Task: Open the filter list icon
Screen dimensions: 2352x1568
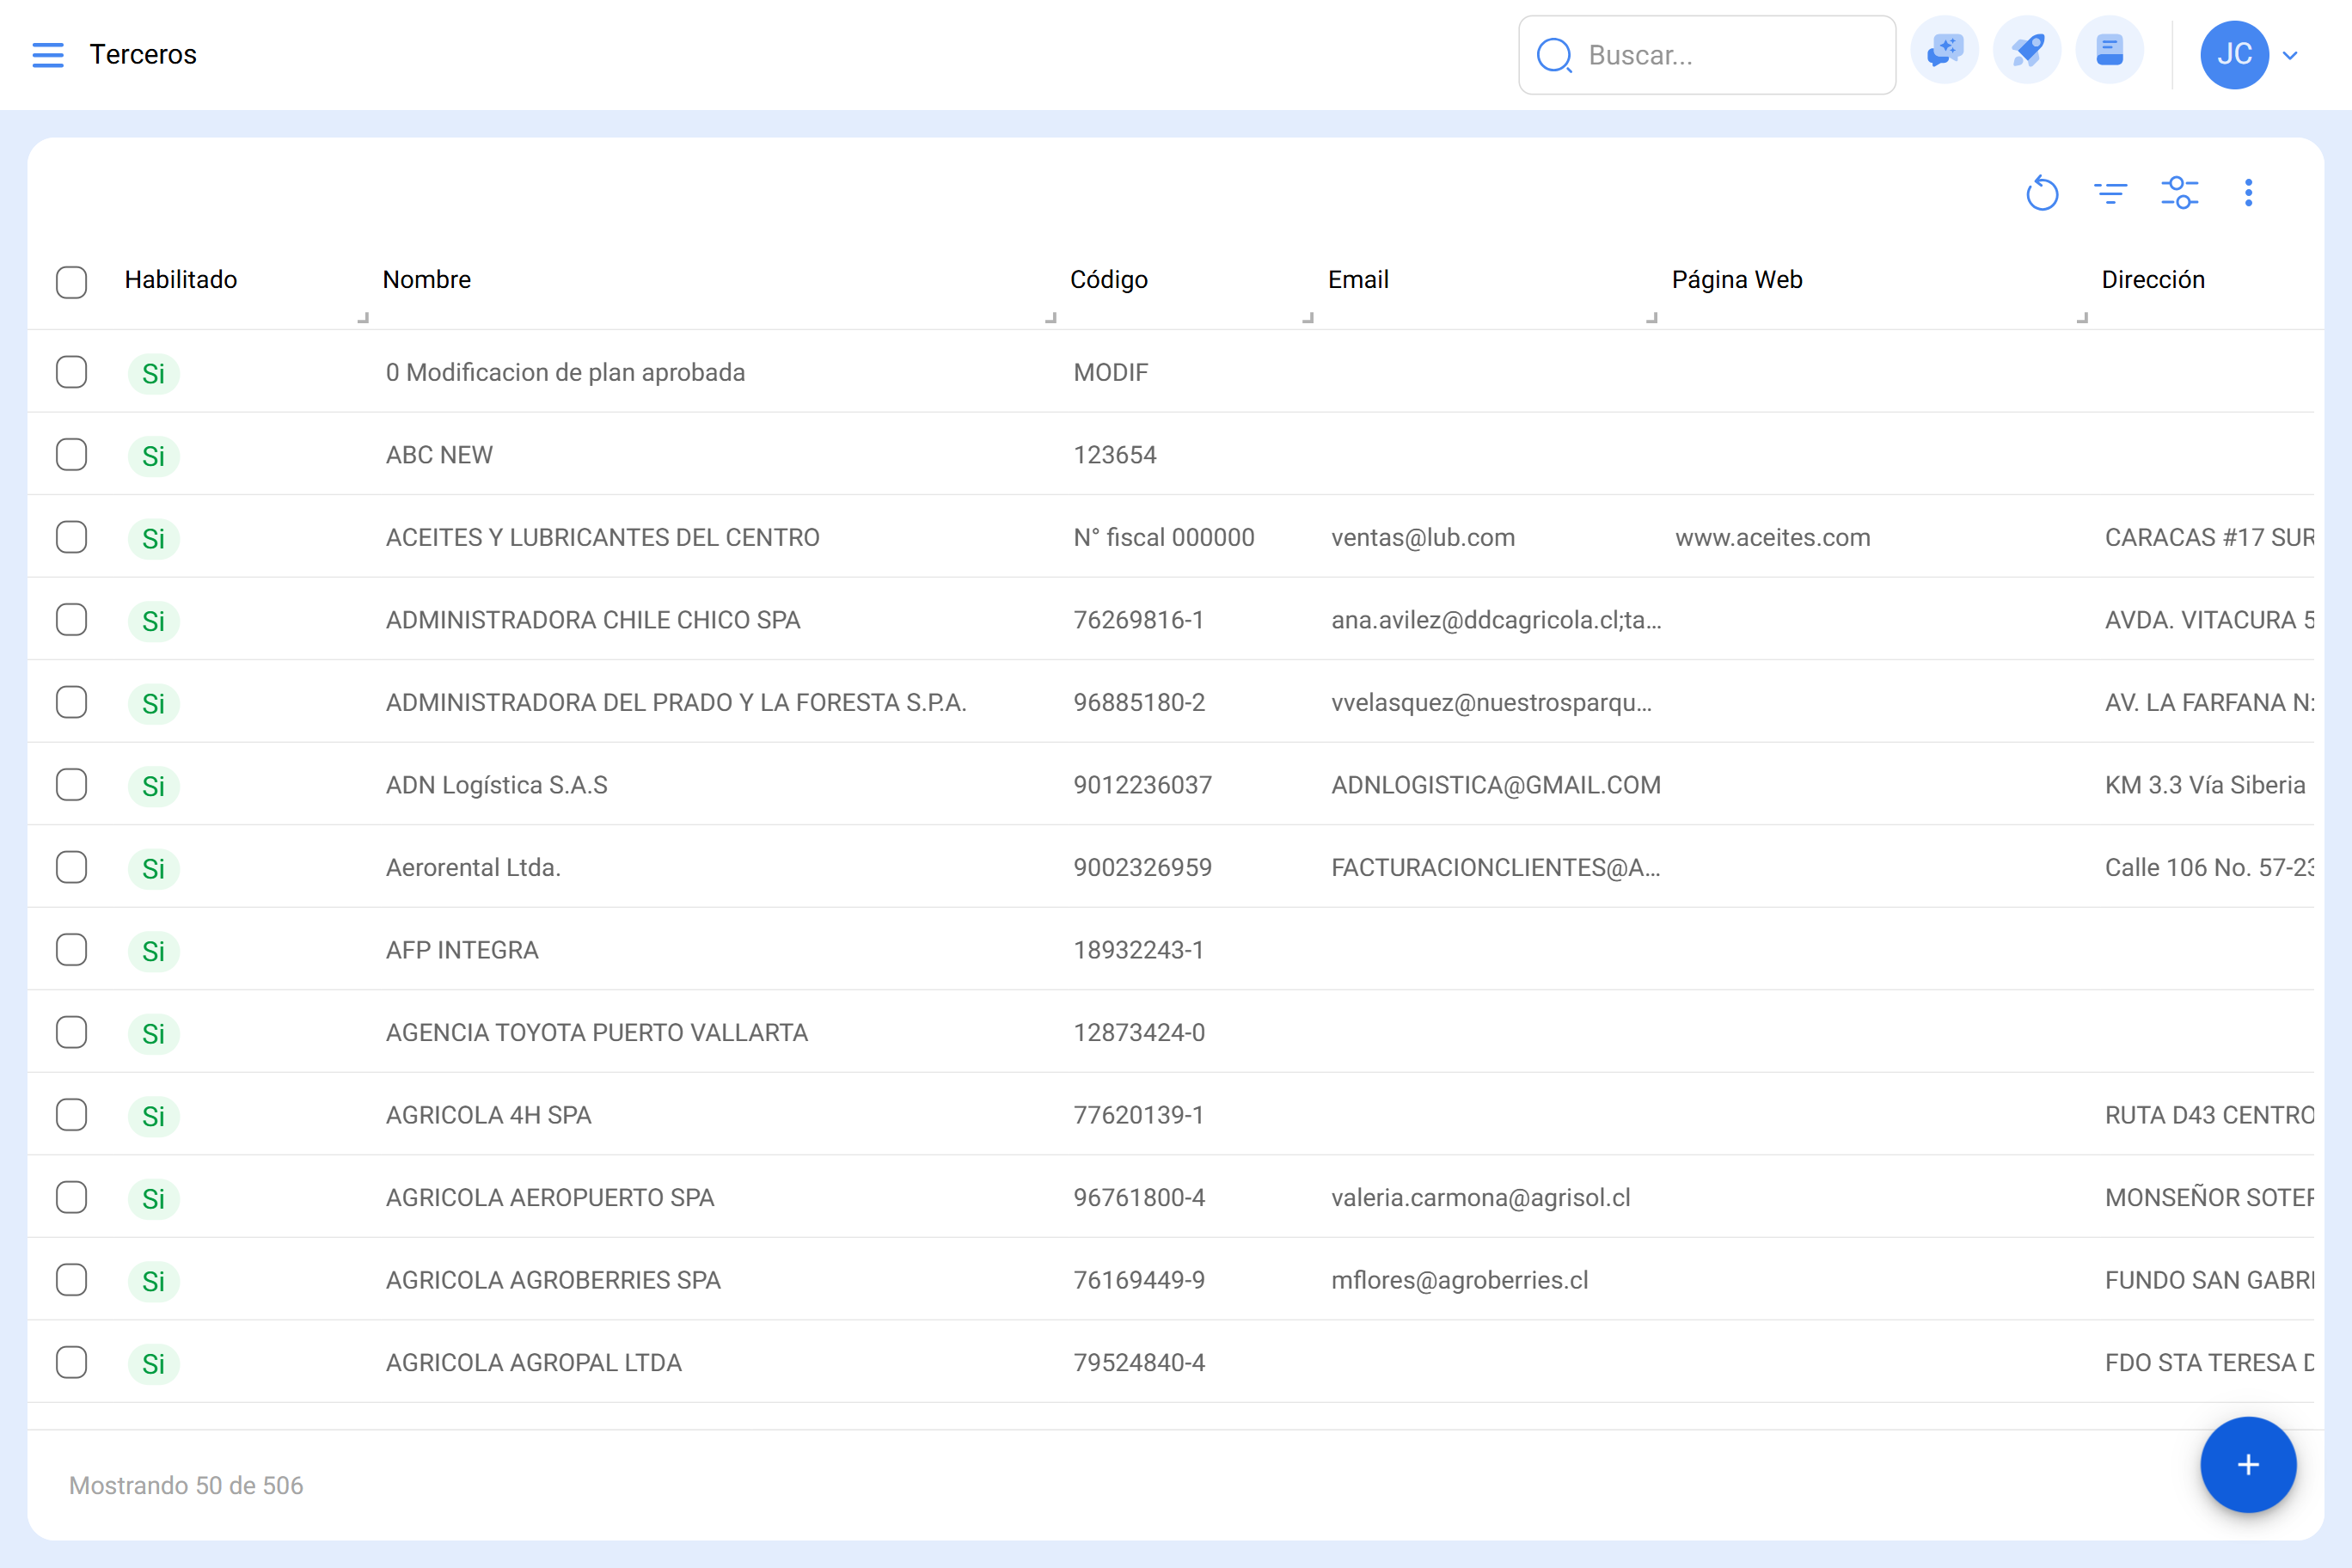Action: click(2110, 193)
